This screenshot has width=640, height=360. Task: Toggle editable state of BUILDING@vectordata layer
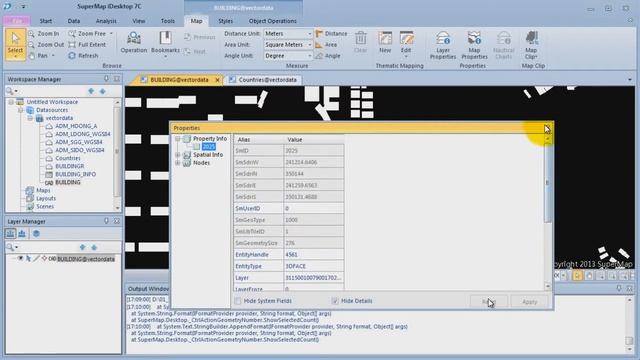[x=36, y=258]
